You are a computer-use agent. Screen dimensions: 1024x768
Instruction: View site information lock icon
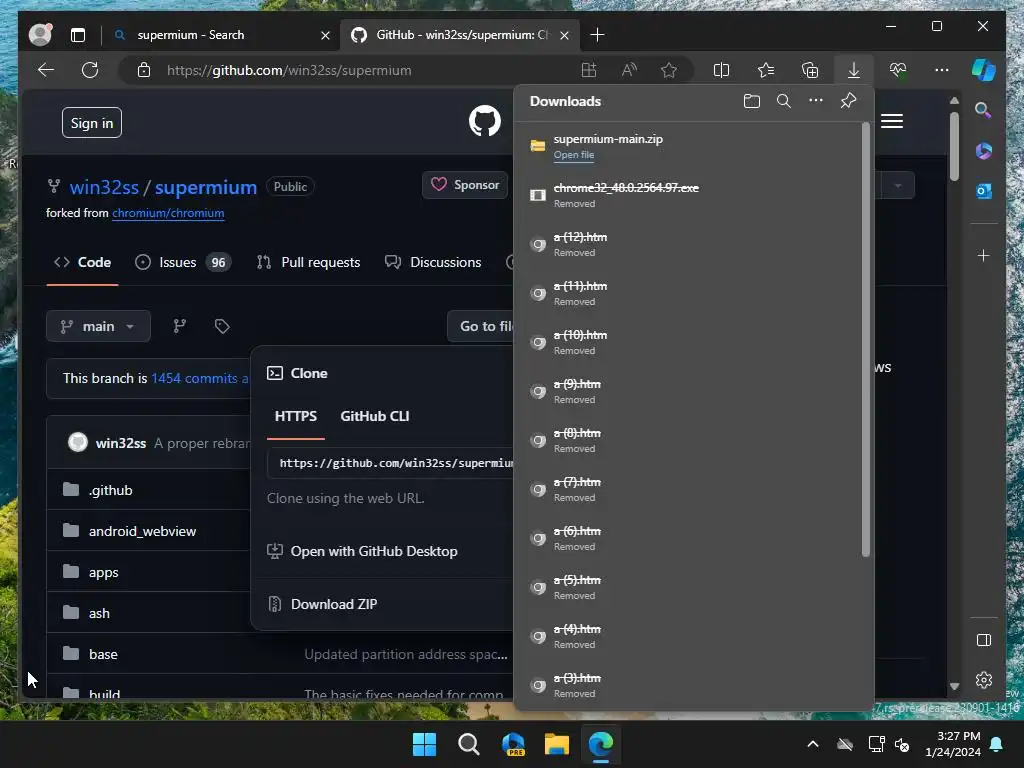pyautogui.click(x=144, y=70)
